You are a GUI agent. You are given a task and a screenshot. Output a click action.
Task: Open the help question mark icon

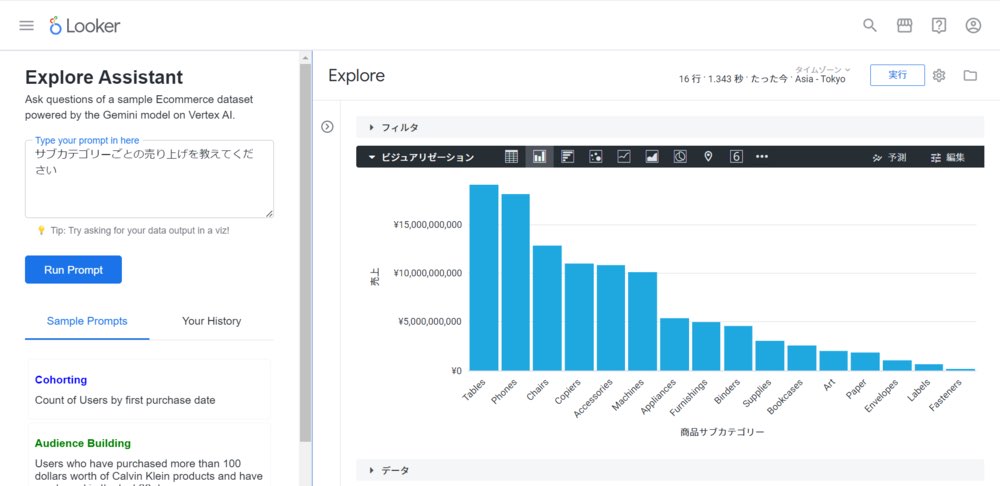(938, 26)
